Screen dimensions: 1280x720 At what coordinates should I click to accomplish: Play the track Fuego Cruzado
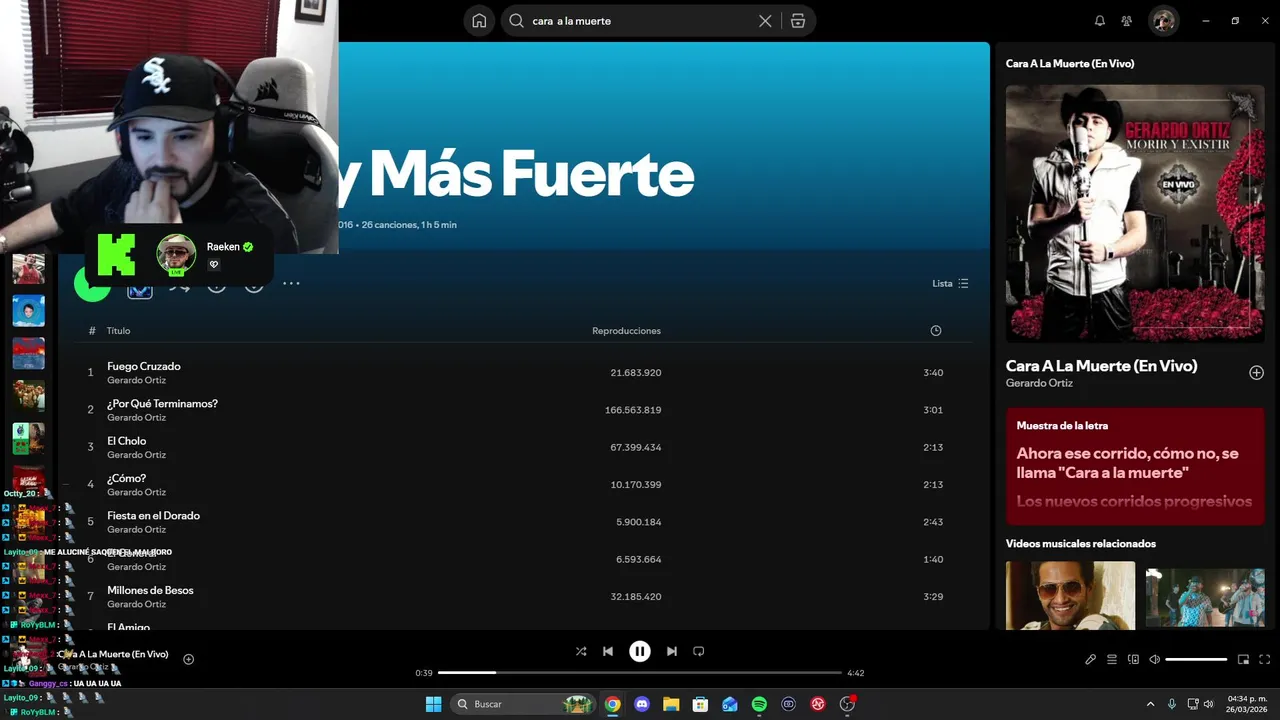144,367
